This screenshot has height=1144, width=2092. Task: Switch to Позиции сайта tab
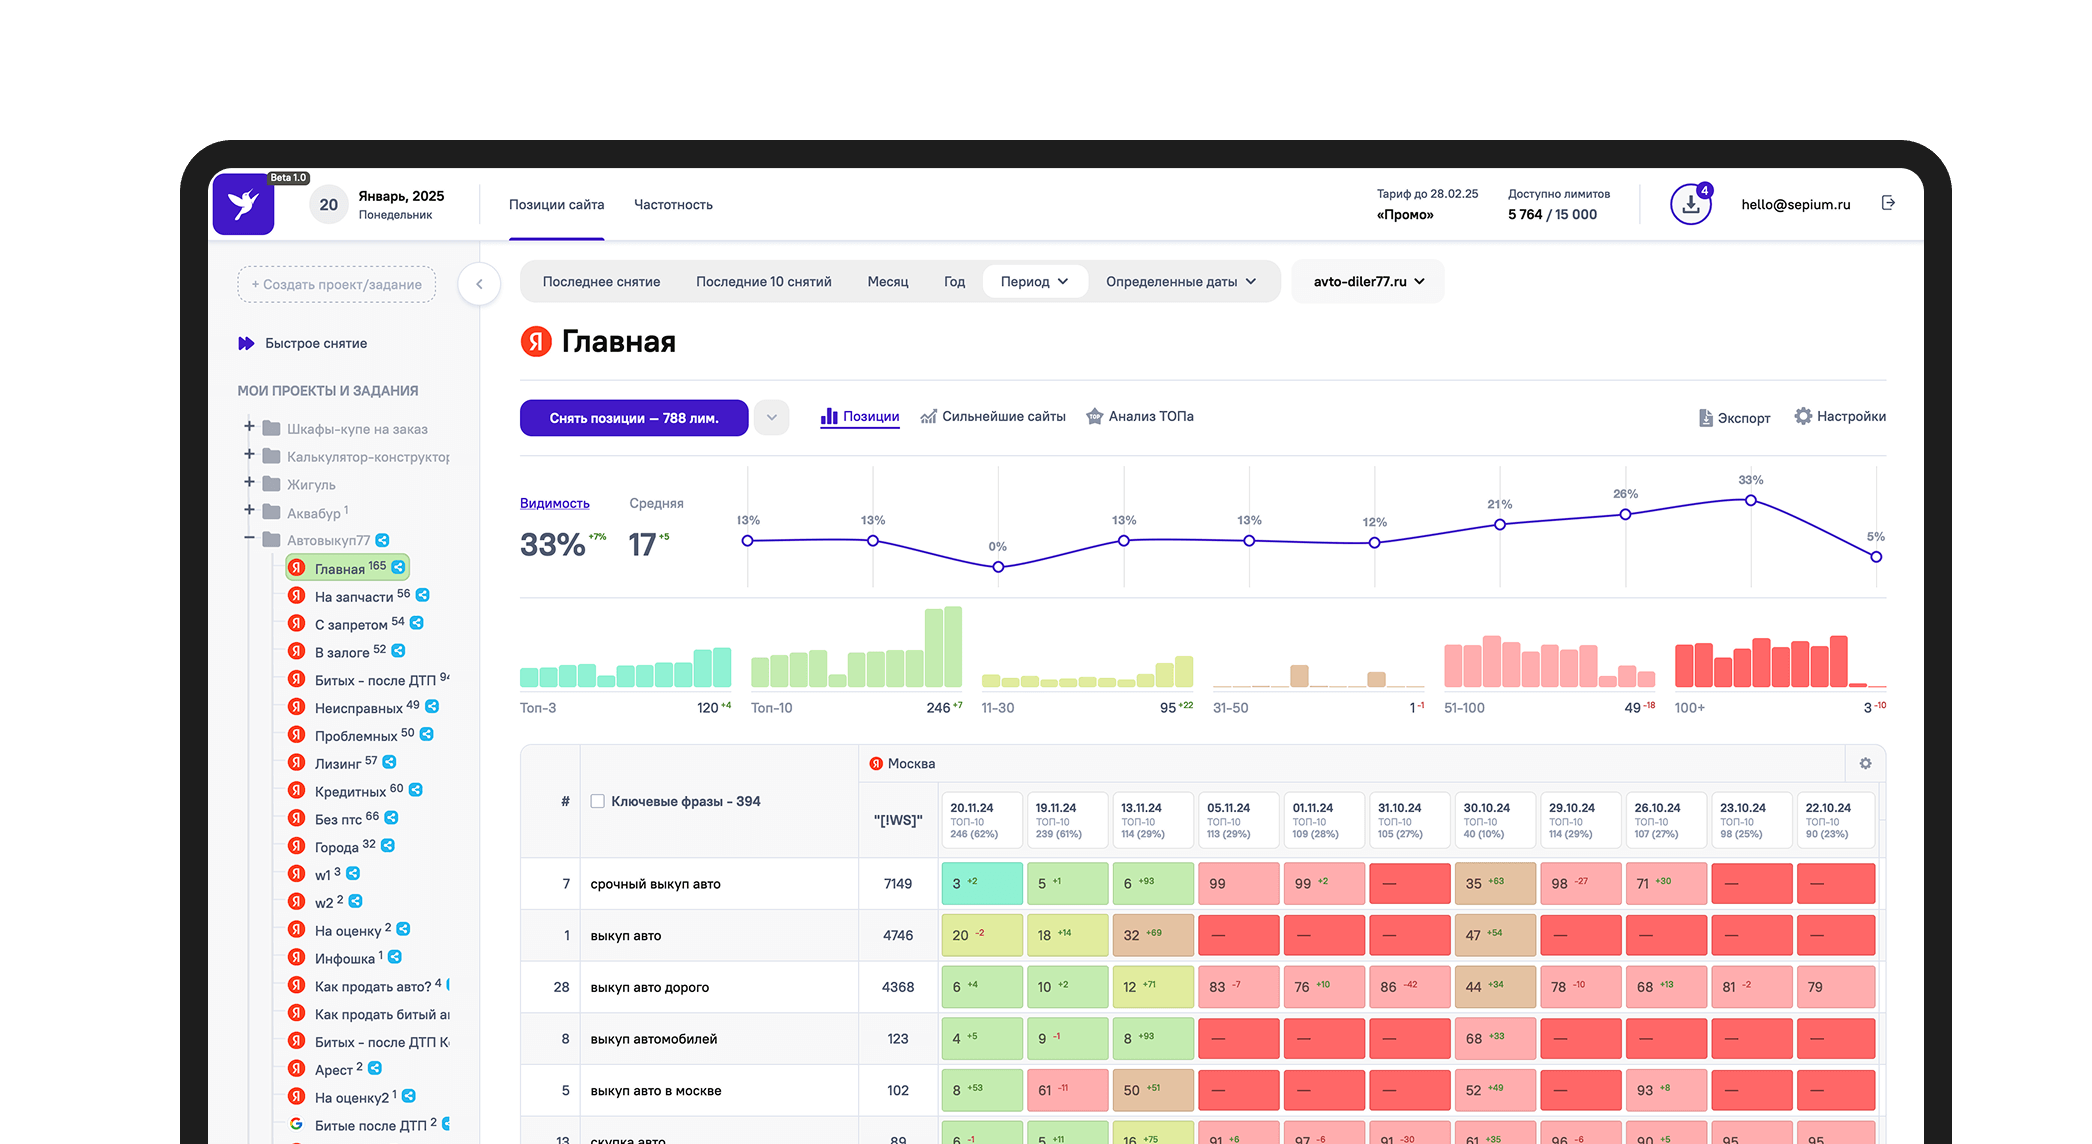coord(556,204)
